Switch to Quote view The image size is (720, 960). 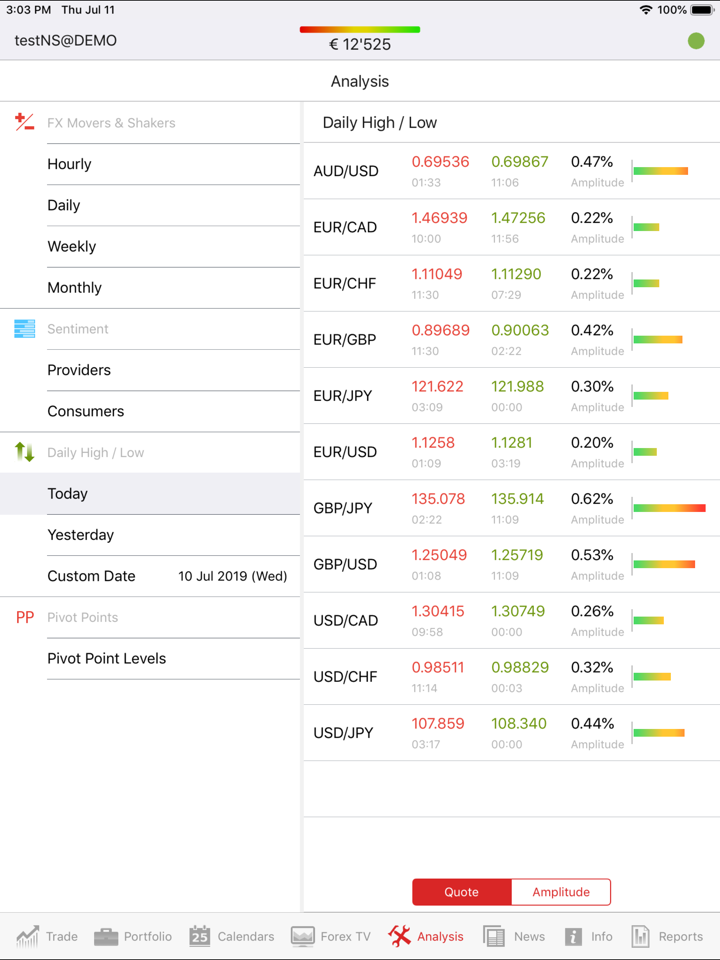pos(461,892)
